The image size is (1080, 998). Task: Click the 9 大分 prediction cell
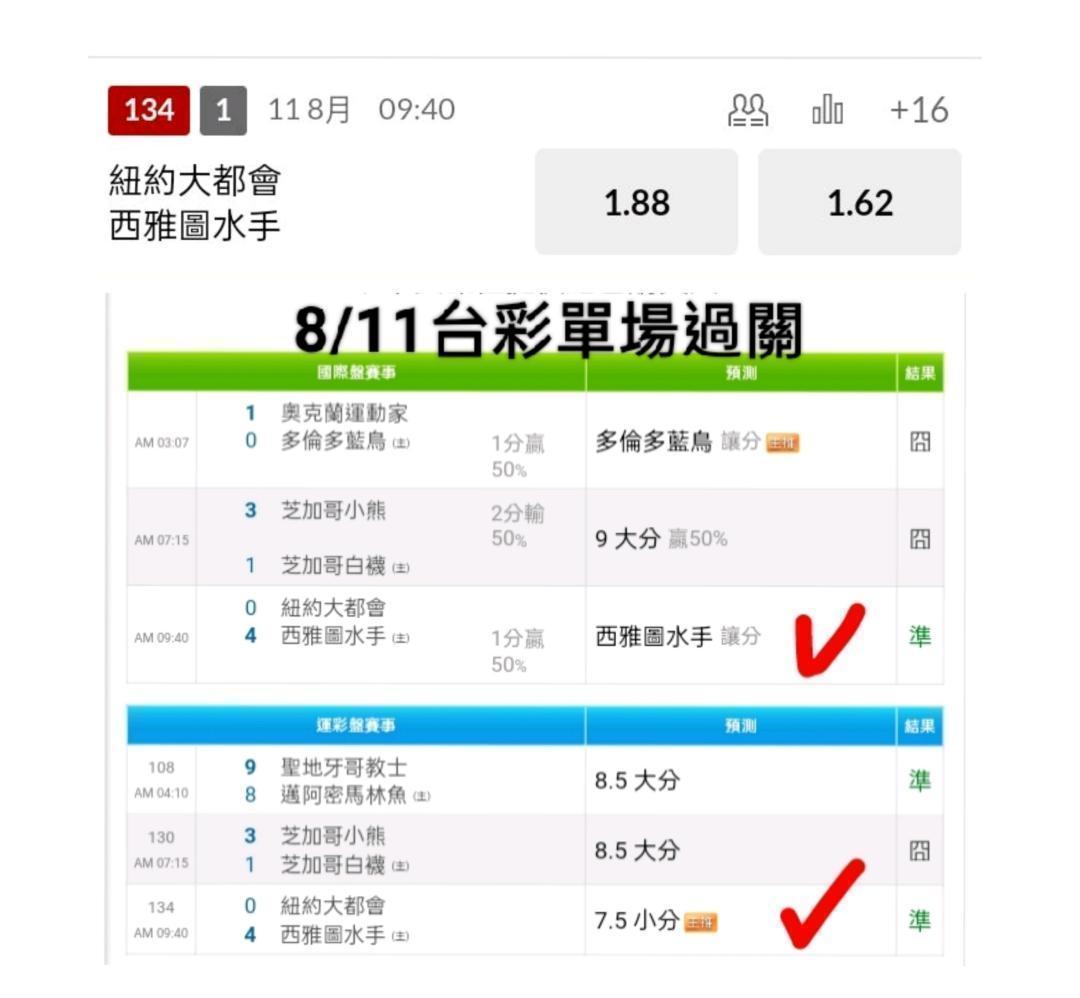(741, 538)
